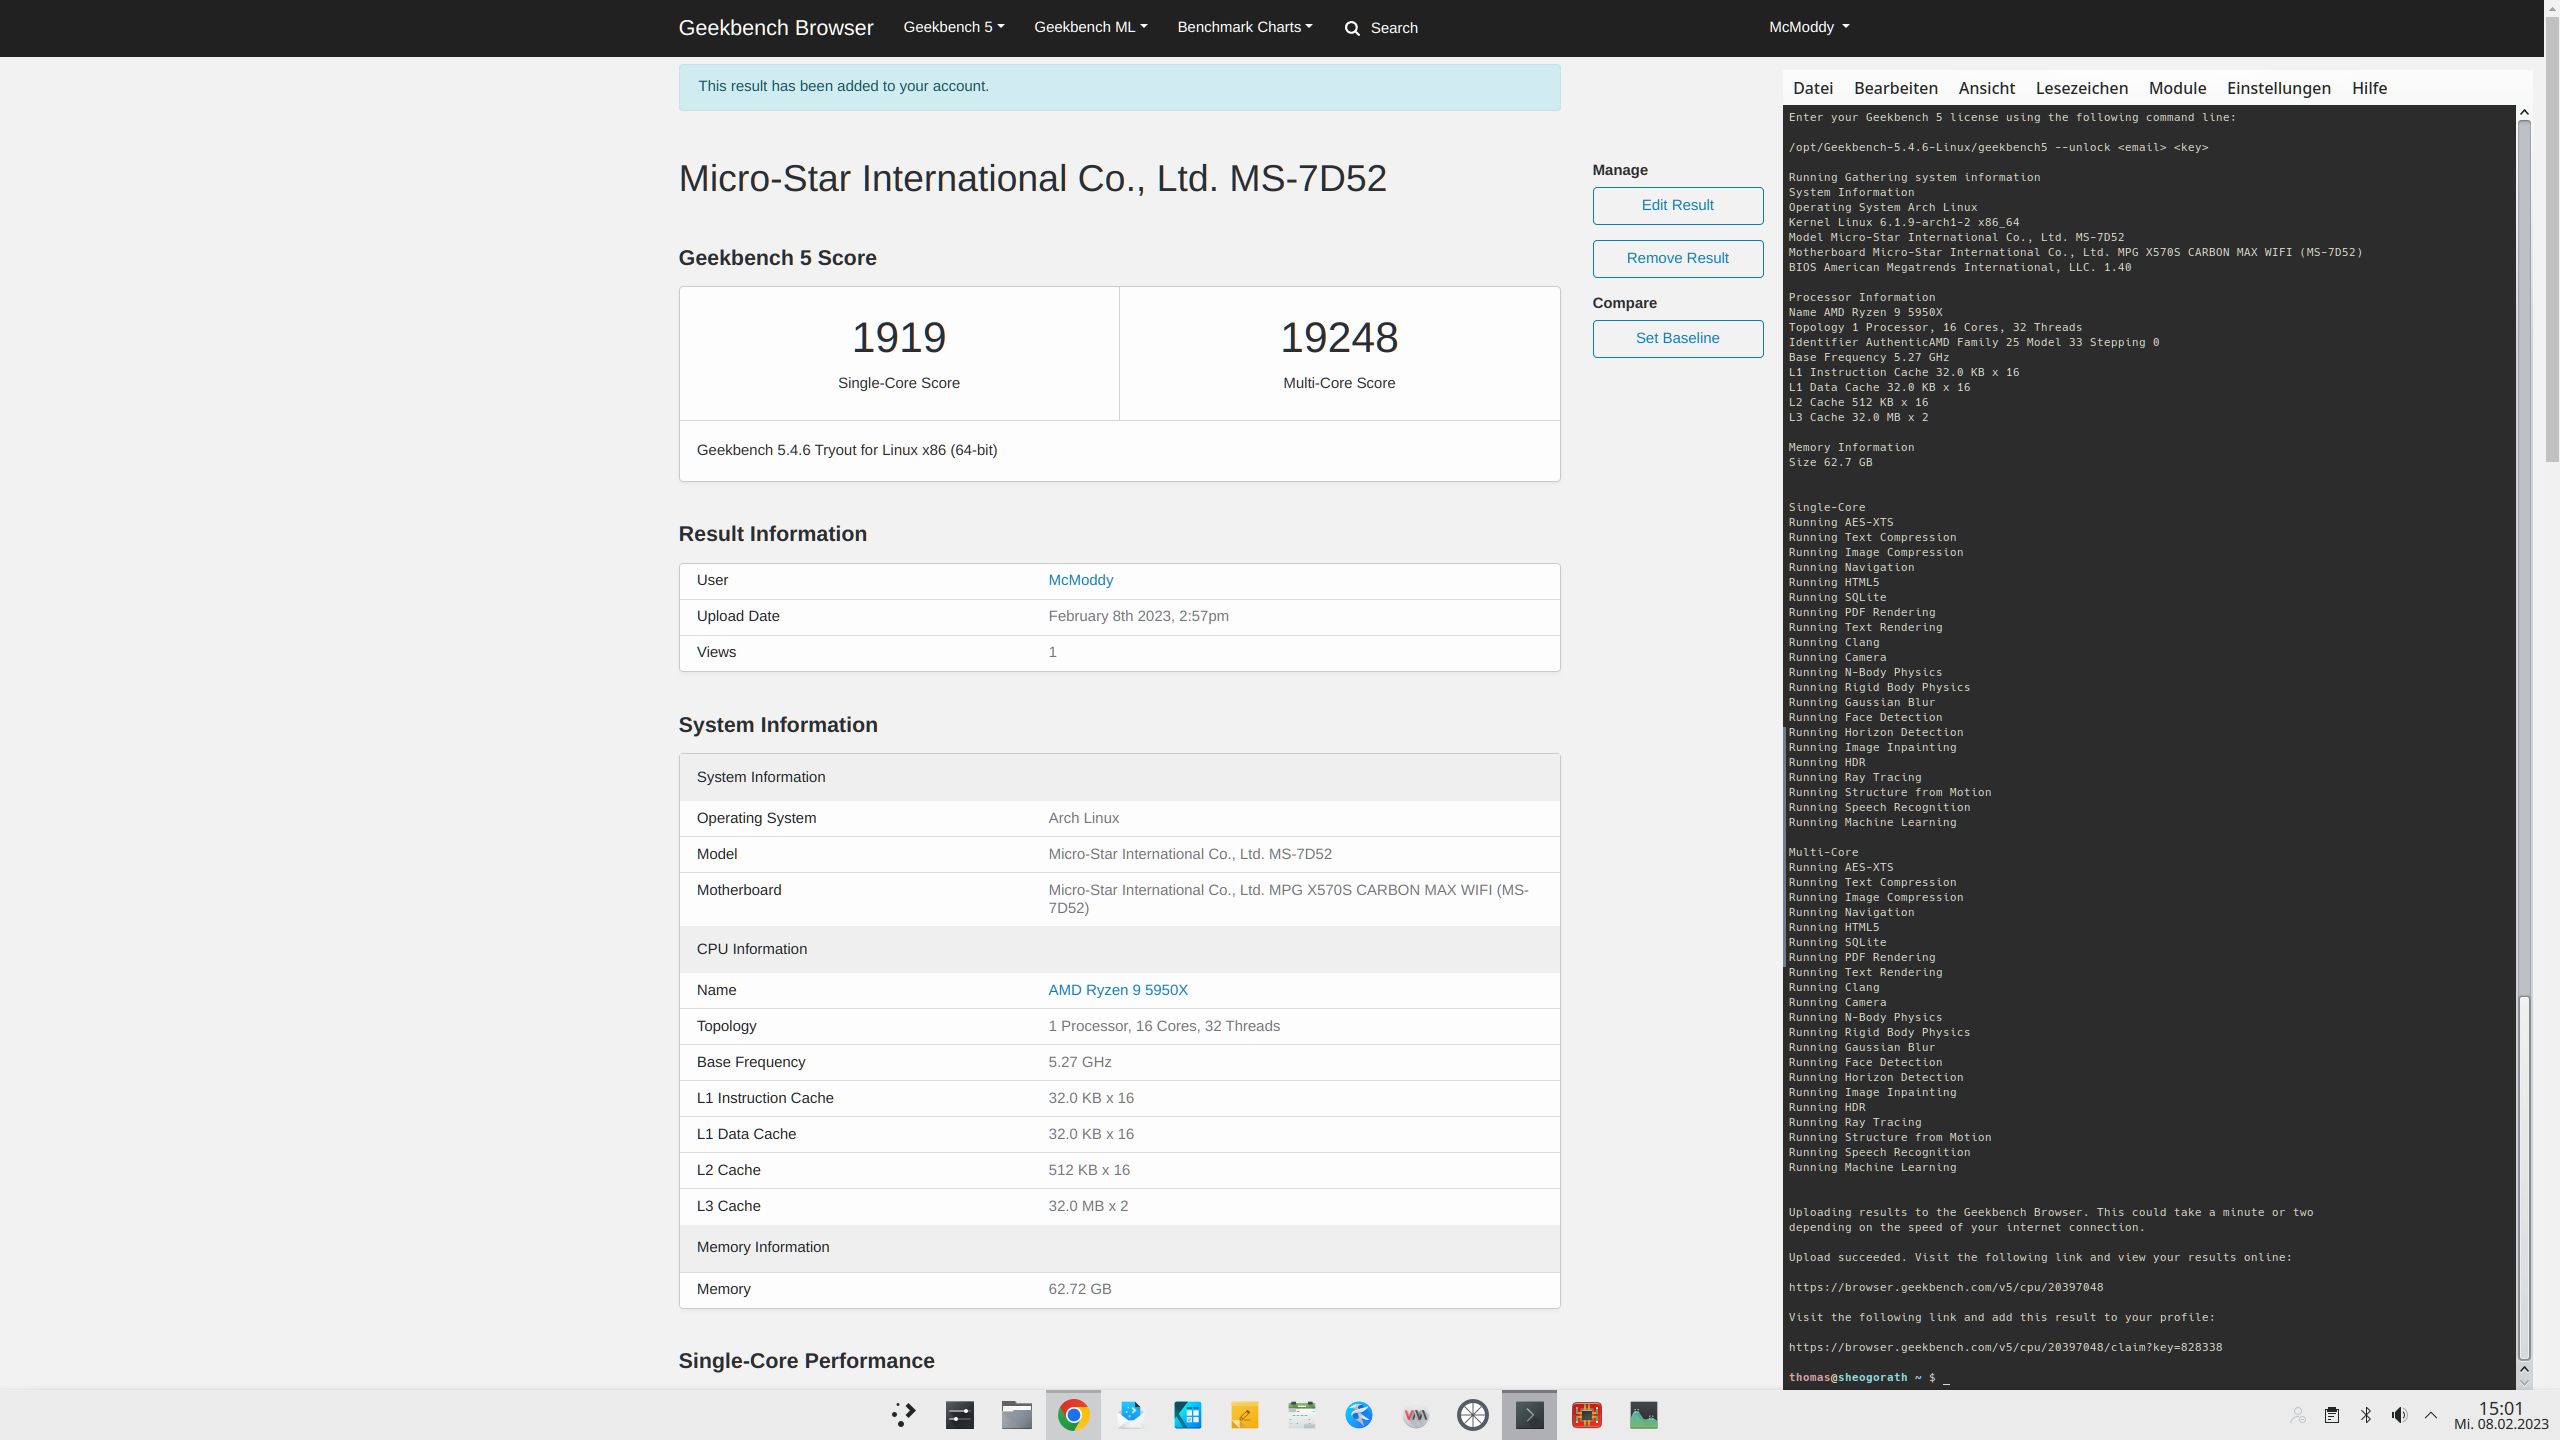Click the claim?key=828338 URL in terminal

pos(2005,1347)
